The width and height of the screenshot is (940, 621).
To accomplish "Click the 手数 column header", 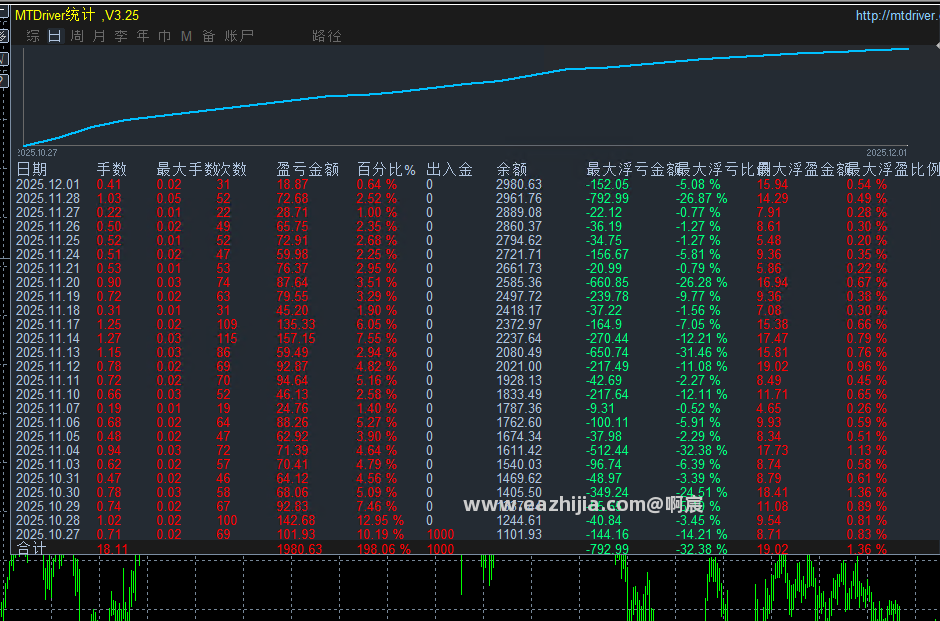I will click(112, 170).
